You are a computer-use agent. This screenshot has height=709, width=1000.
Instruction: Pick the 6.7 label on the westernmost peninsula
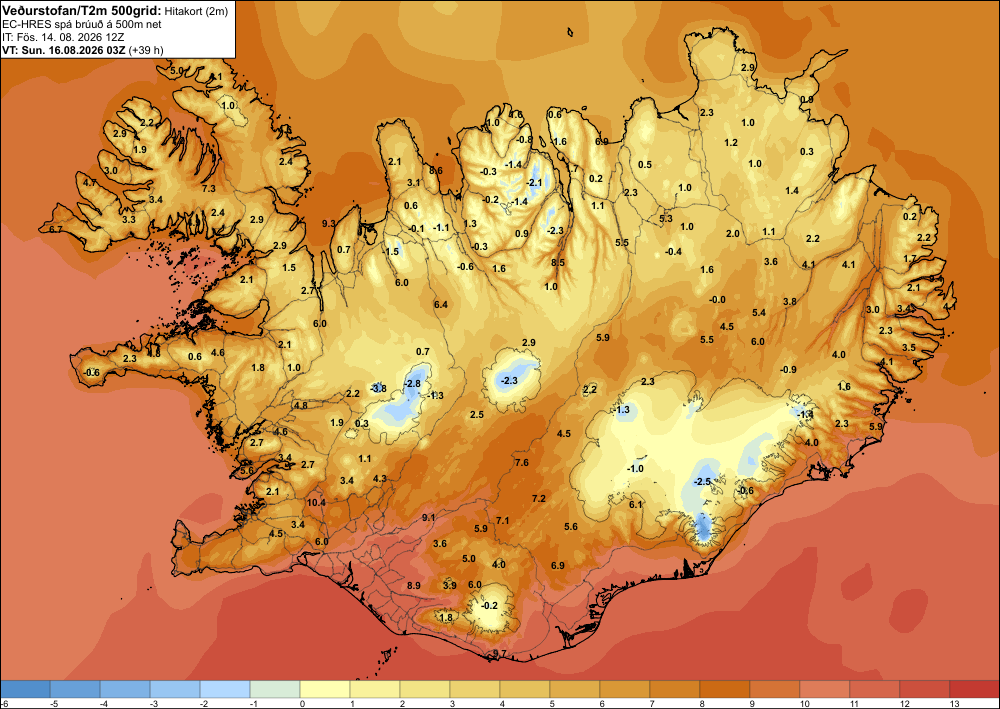55,229
